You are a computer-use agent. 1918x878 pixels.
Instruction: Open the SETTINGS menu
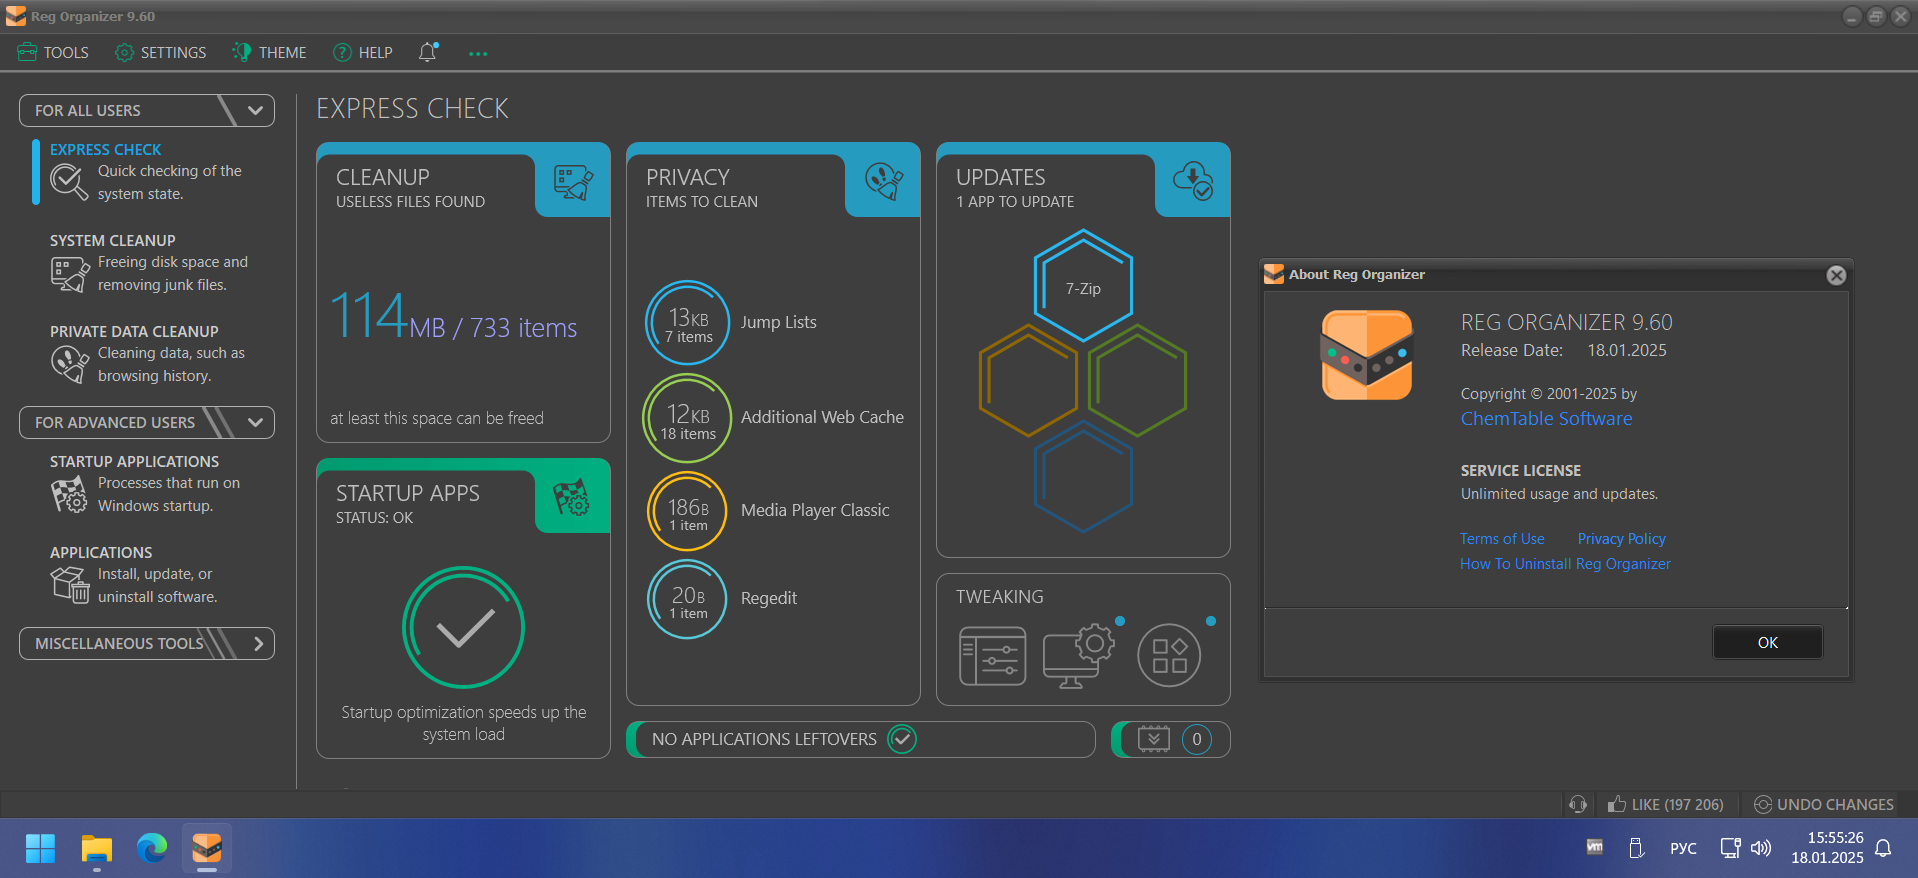tap(160, 52)
